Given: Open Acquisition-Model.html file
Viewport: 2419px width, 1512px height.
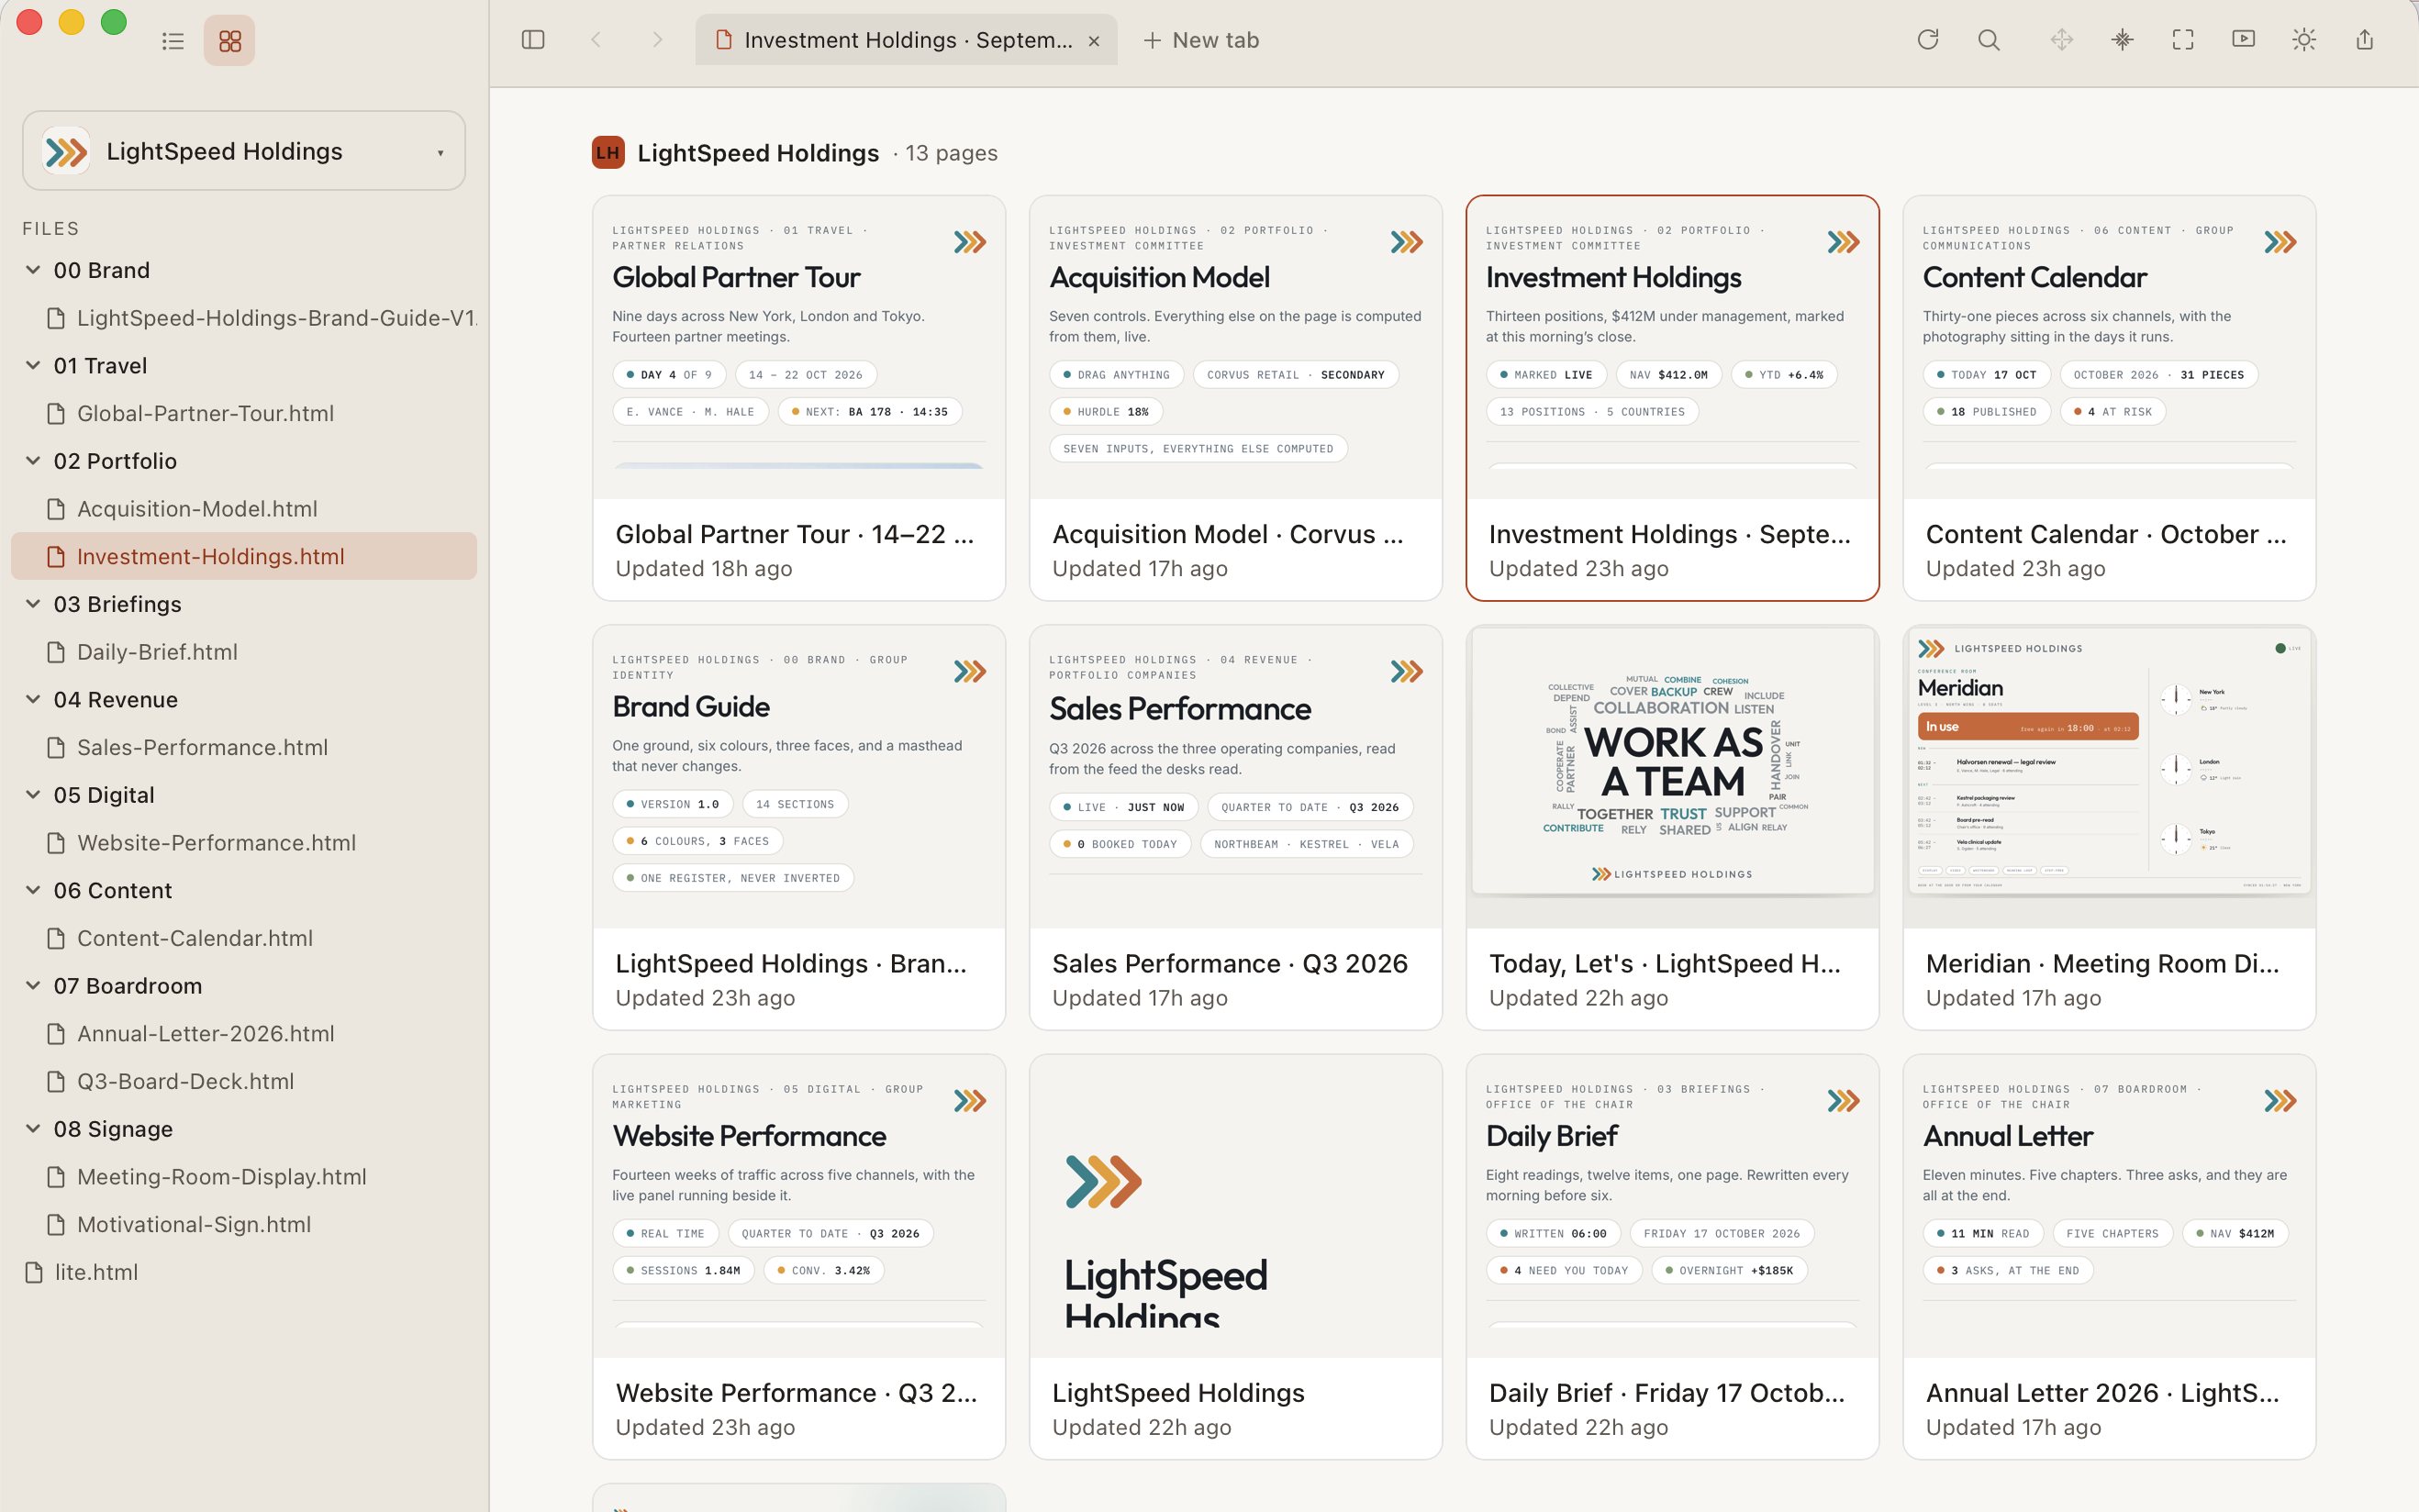Looking at the screenshot, I should click(x=244, y=508).
